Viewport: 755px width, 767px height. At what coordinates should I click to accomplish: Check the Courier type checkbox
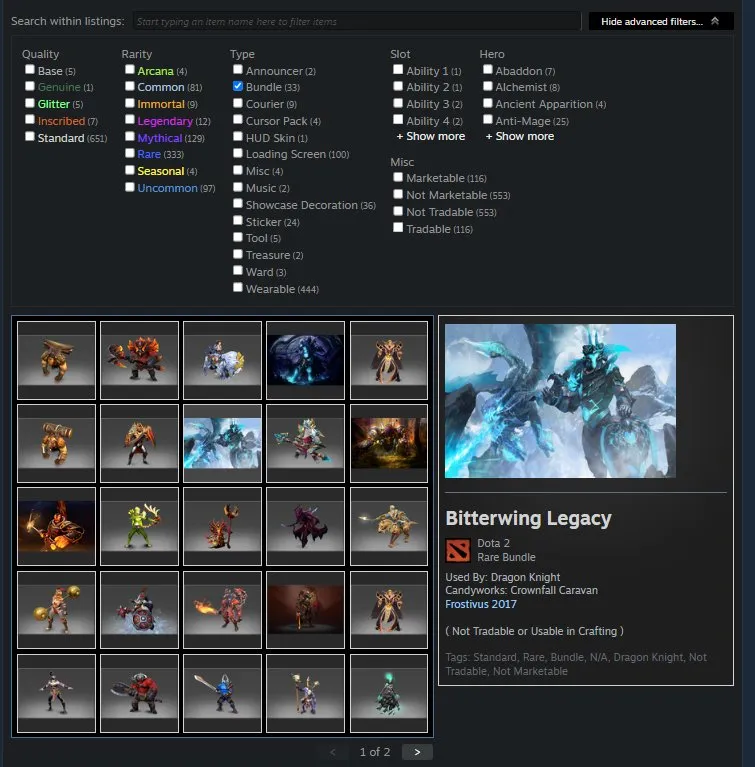click(238, 103)
